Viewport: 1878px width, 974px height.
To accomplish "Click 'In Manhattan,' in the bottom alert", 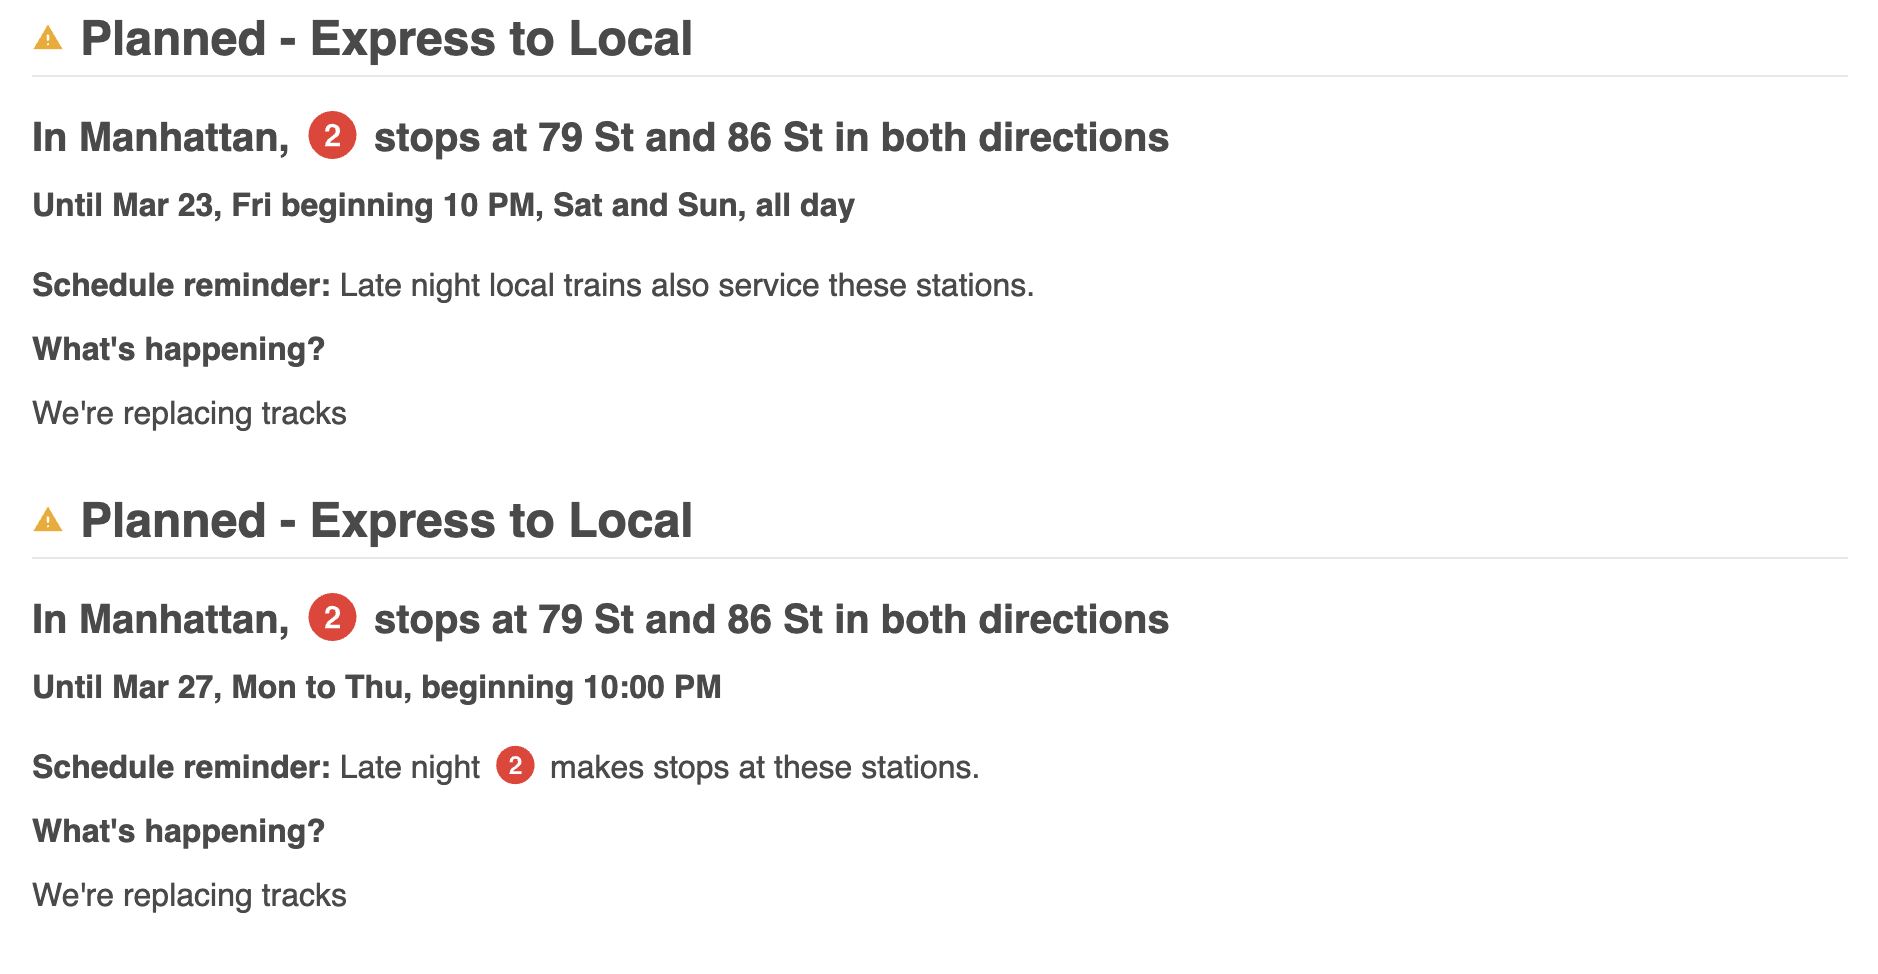I will [160, 620].
